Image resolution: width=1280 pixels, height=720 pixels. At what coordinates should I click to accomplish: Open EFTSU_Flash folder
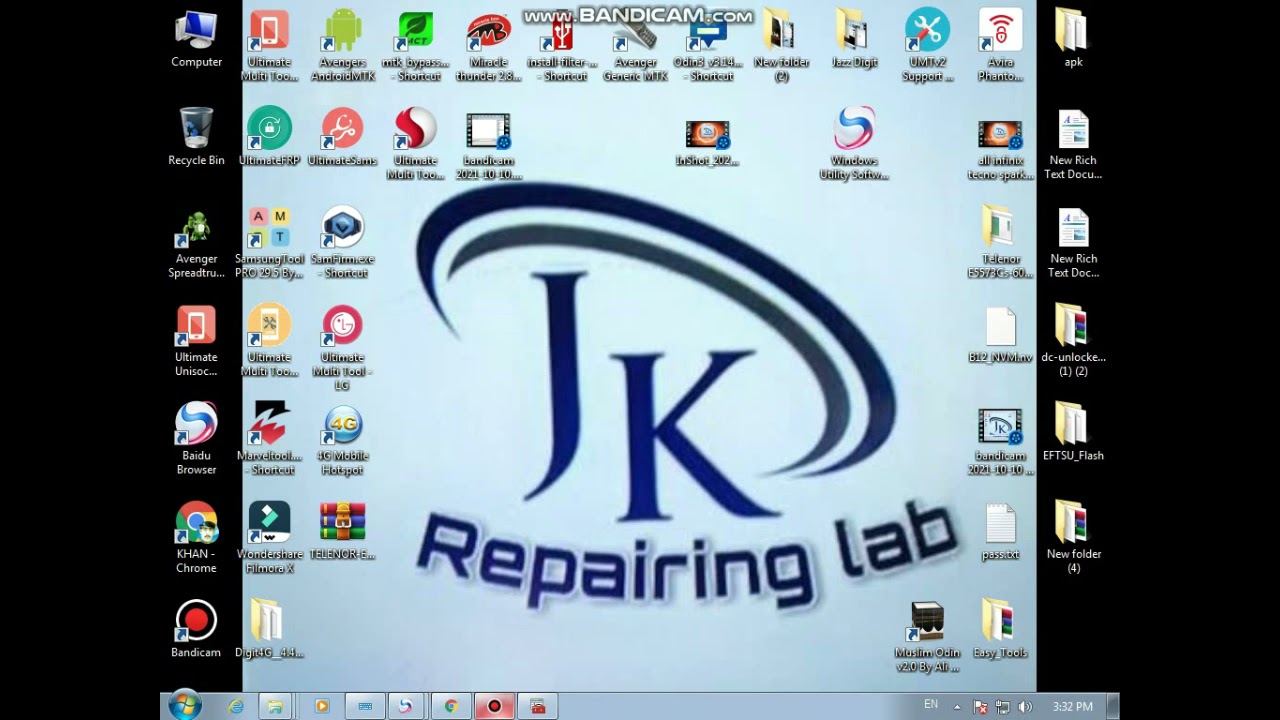1073,432
